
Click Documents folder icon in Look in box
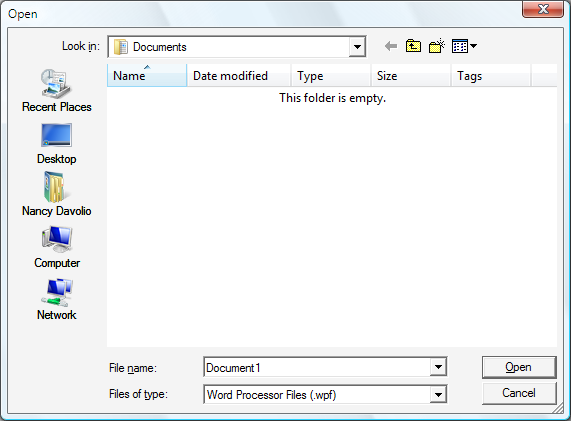[x=121, y=47]
